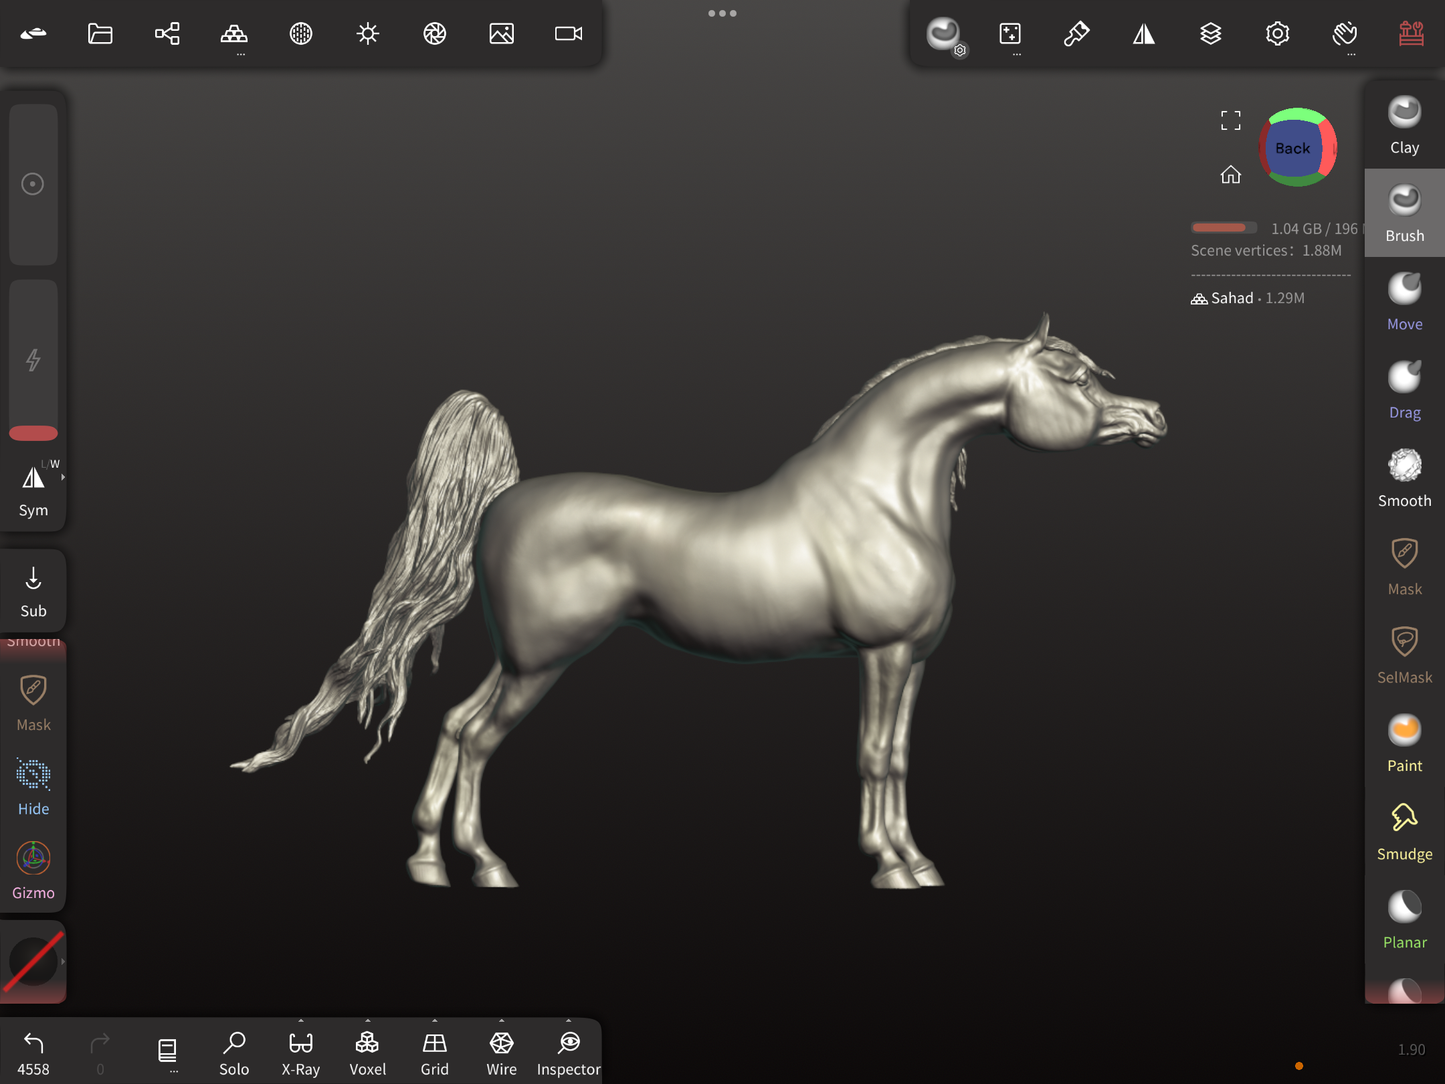Choose the Planar tool

[x=1404, y=920]
